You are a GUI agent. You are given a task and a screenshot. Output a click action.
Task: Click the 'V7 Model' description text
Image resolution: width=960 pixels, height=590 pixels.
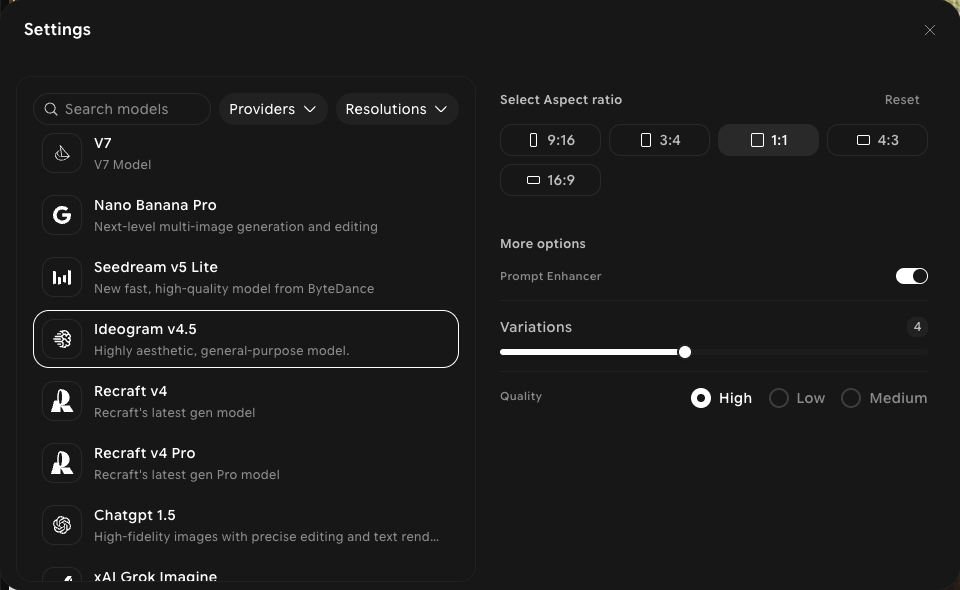coord(122,165)
